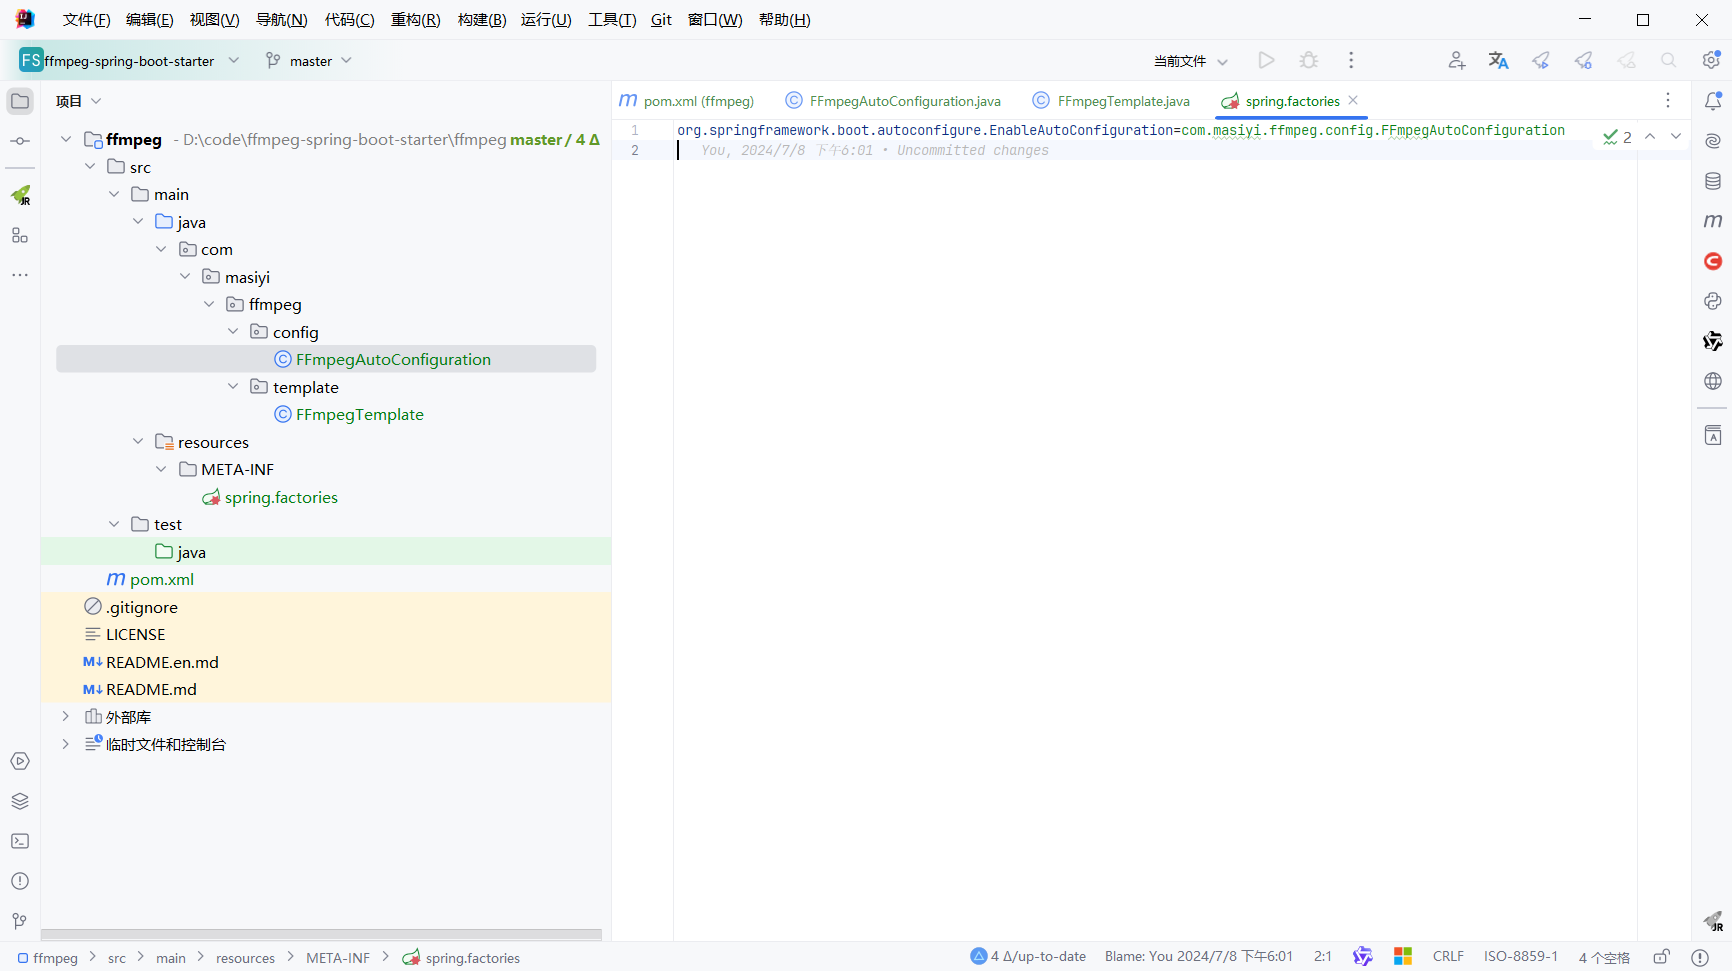Select pom.xml in project tree
This screenshot has height=971, width=1732.
(x=161, y=579)
